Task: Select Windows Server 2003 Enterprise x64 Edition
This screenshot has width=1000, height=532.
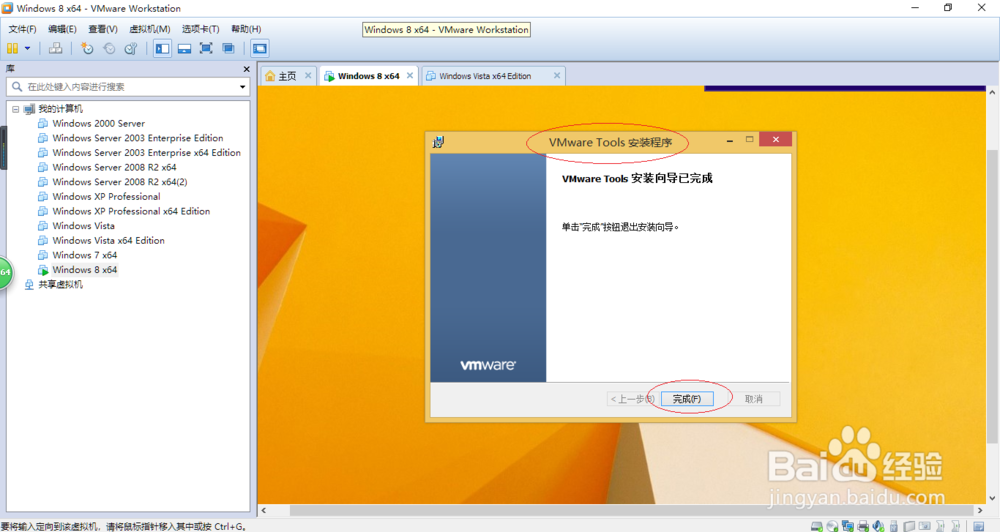Action: click(x=146, y=153)
